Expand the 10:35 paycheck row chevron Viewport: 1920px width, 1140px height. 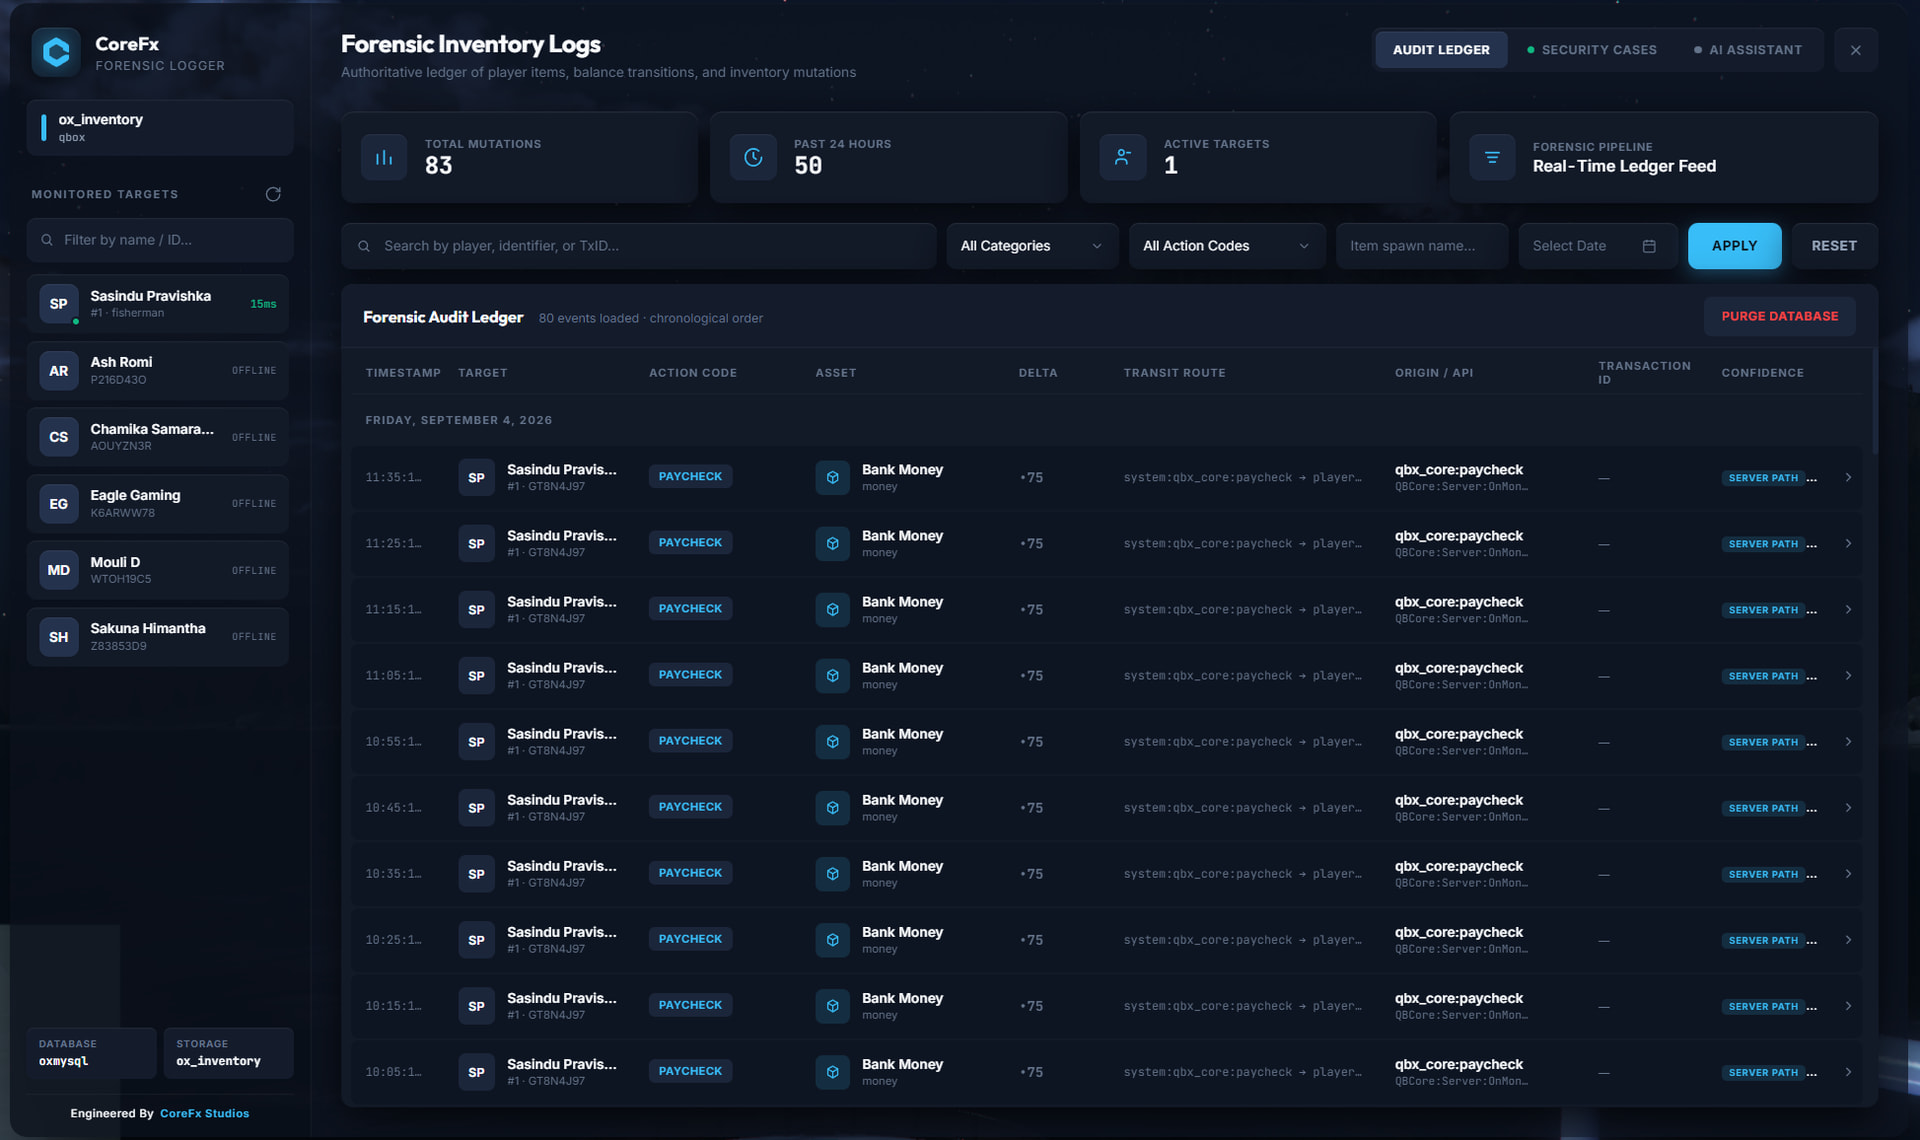(x=1848, y=874)
